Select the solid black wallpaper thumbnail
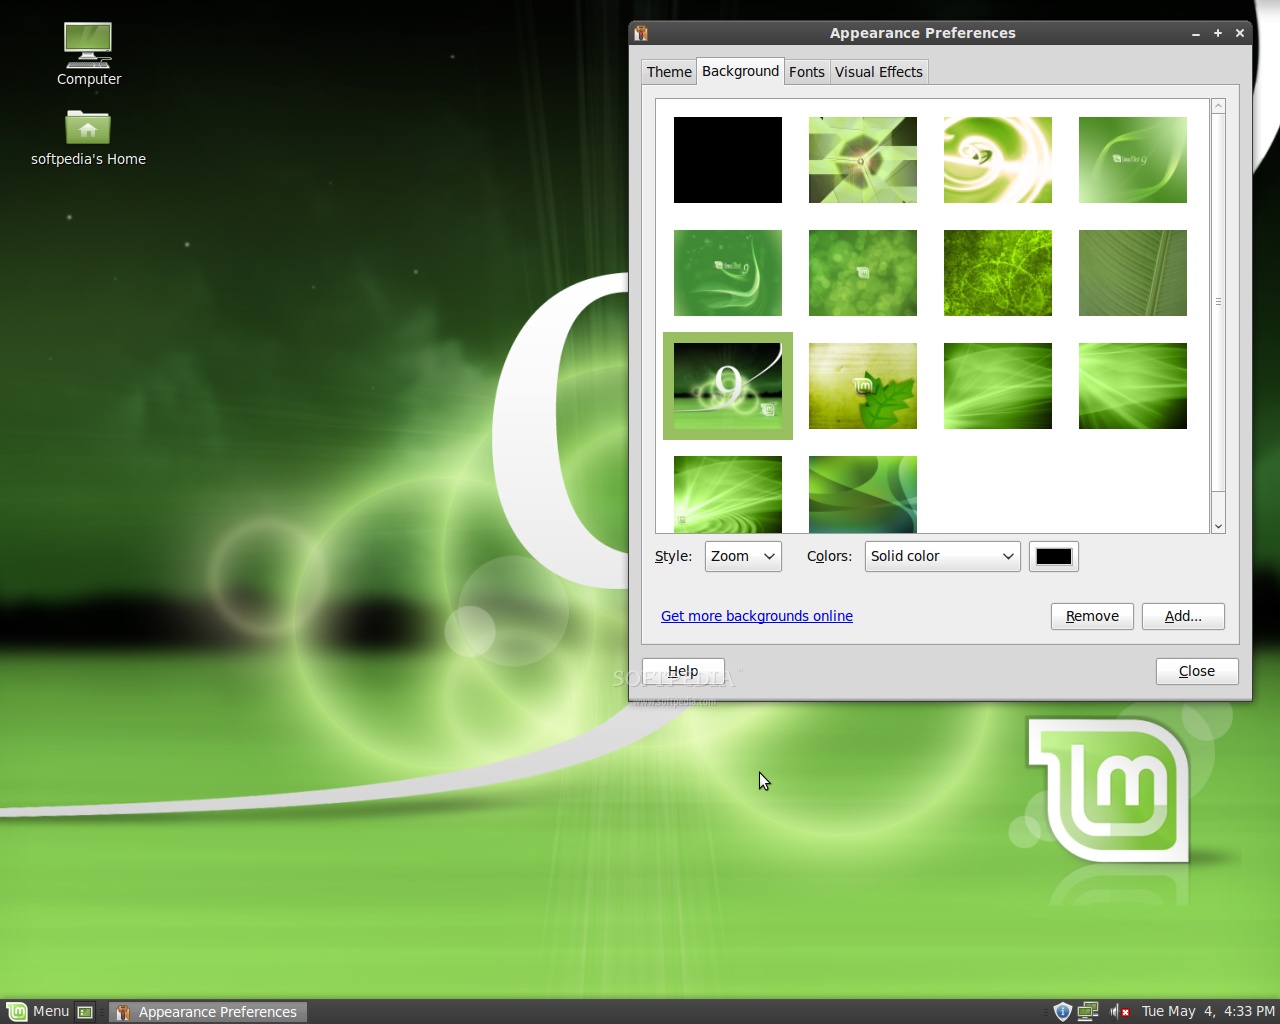 [x=727, y=160]
